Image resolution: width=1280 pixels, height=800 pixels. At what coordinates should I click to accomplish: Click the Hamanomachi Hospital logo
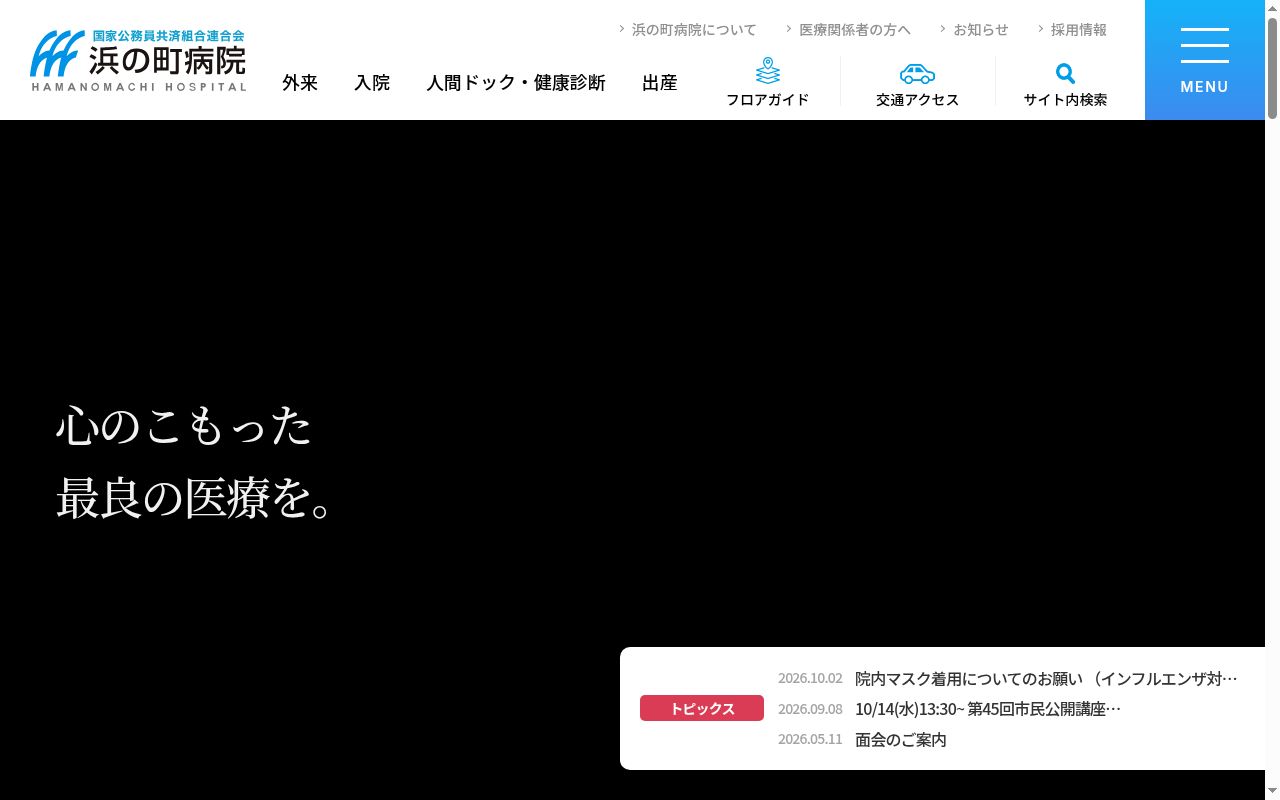pyautogui.click(x=138, y=60)
